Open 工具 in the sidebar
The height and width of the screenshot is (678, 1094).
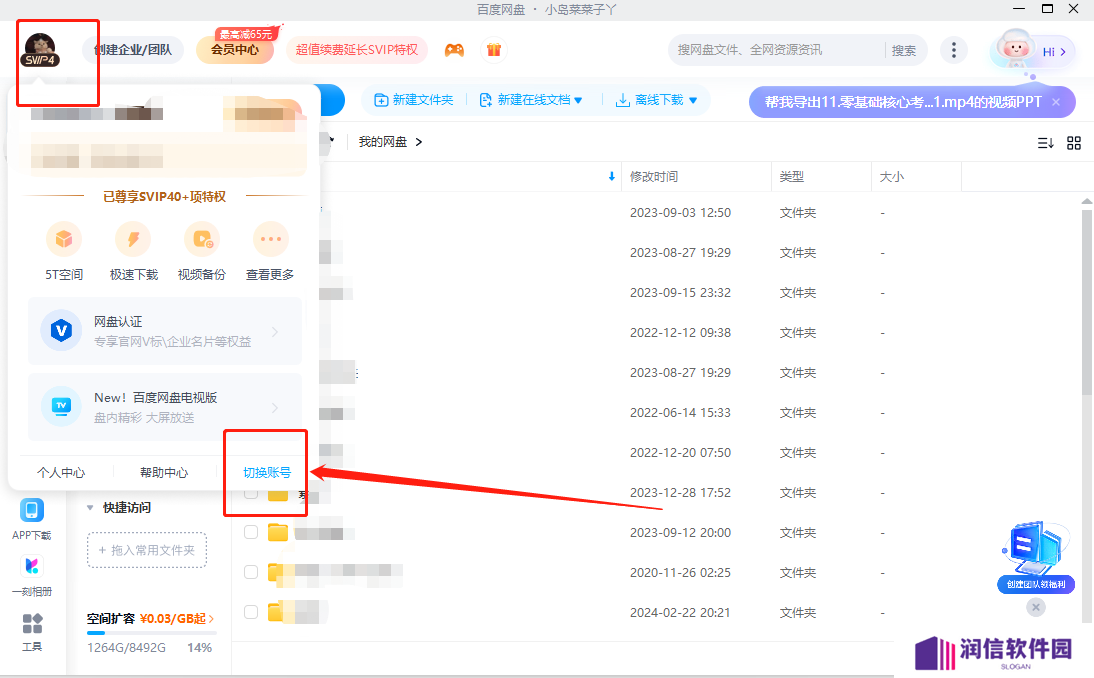click(x=32, y=632)
